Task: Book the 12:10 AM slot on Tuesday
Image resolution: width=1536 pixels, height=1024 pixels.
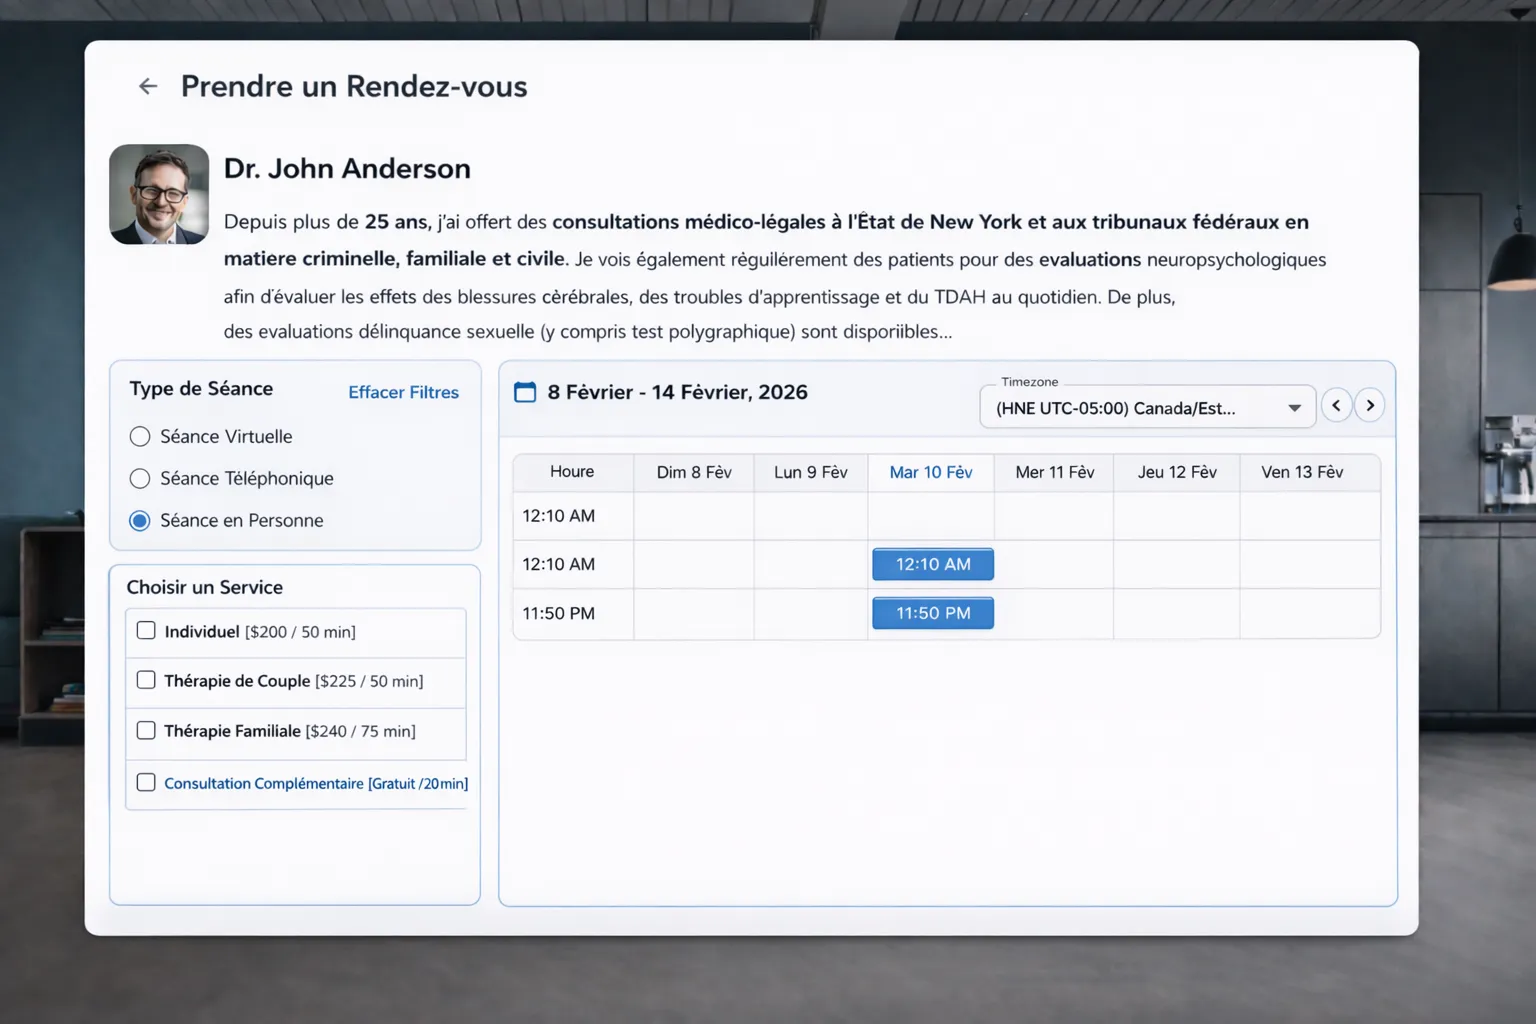Action: 933,564
